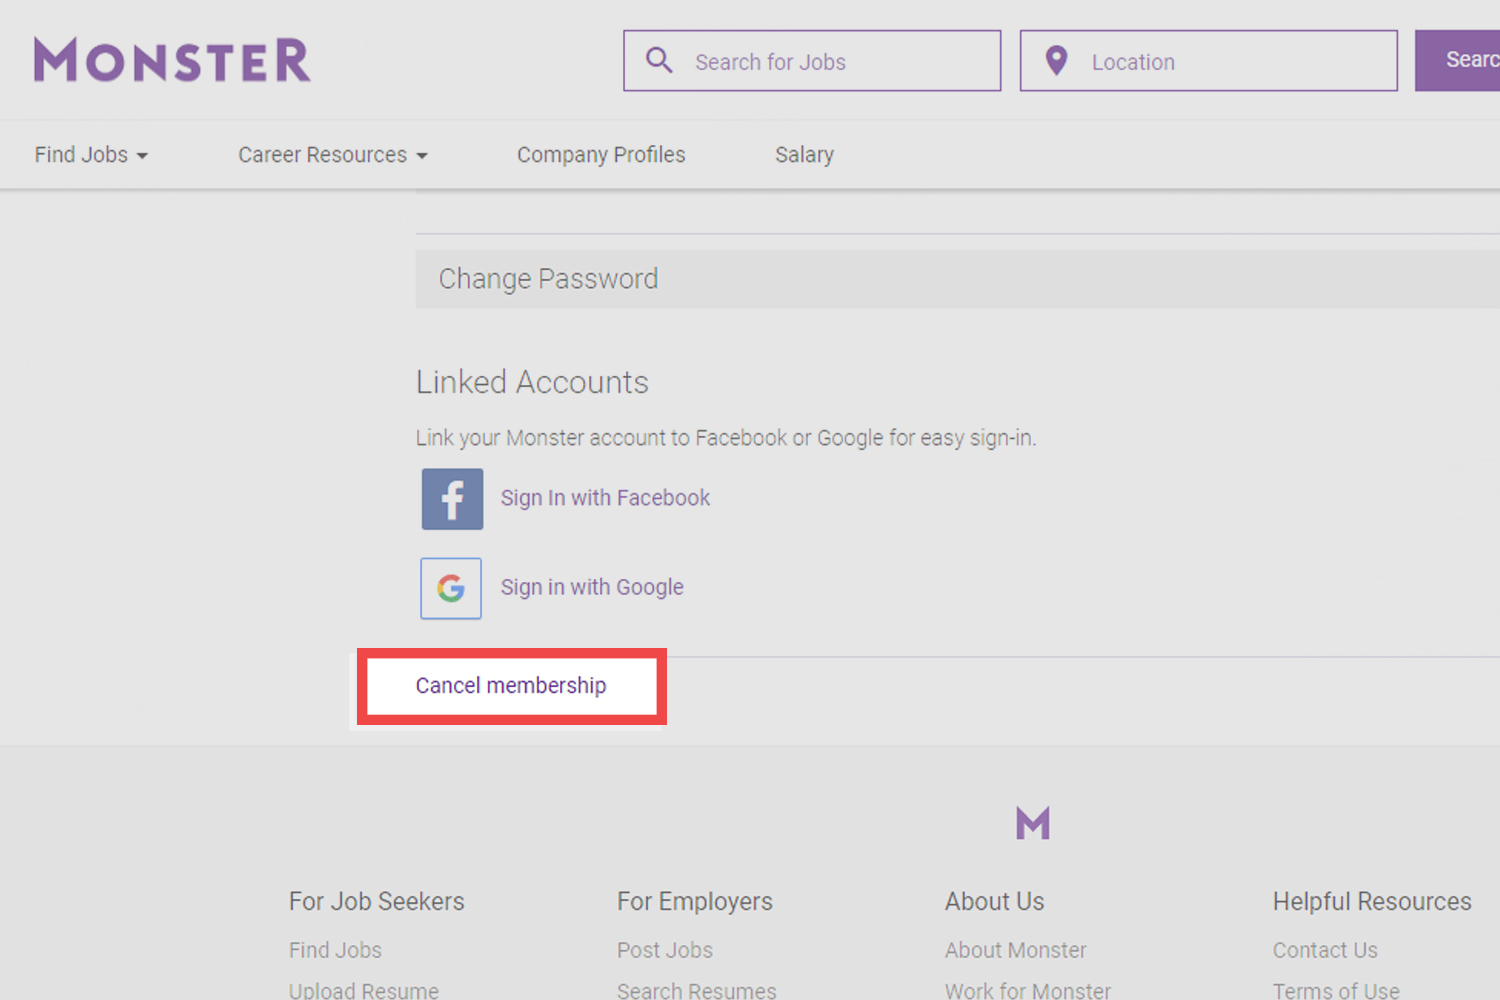Click the location pin icon
This screenshot has width=1500, height=1000.
[x=1056, y=60]
